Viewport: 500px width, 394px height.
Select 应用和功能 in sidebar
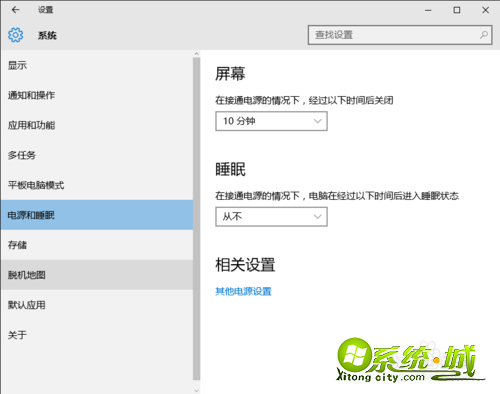[97, 125]
